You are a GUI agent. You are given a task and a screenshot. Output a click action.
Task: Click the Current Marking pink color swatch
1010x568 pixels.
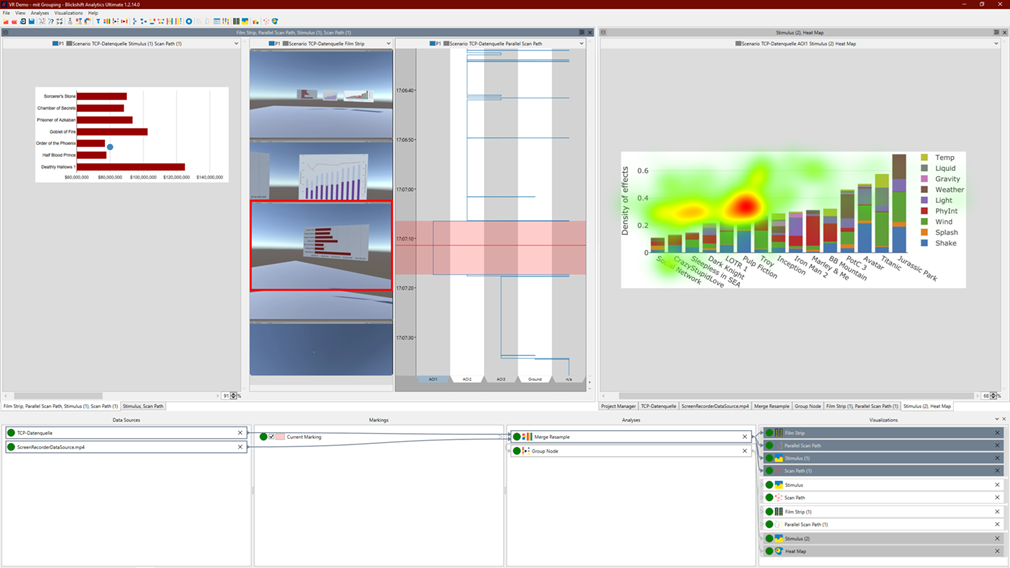(280, 437)
